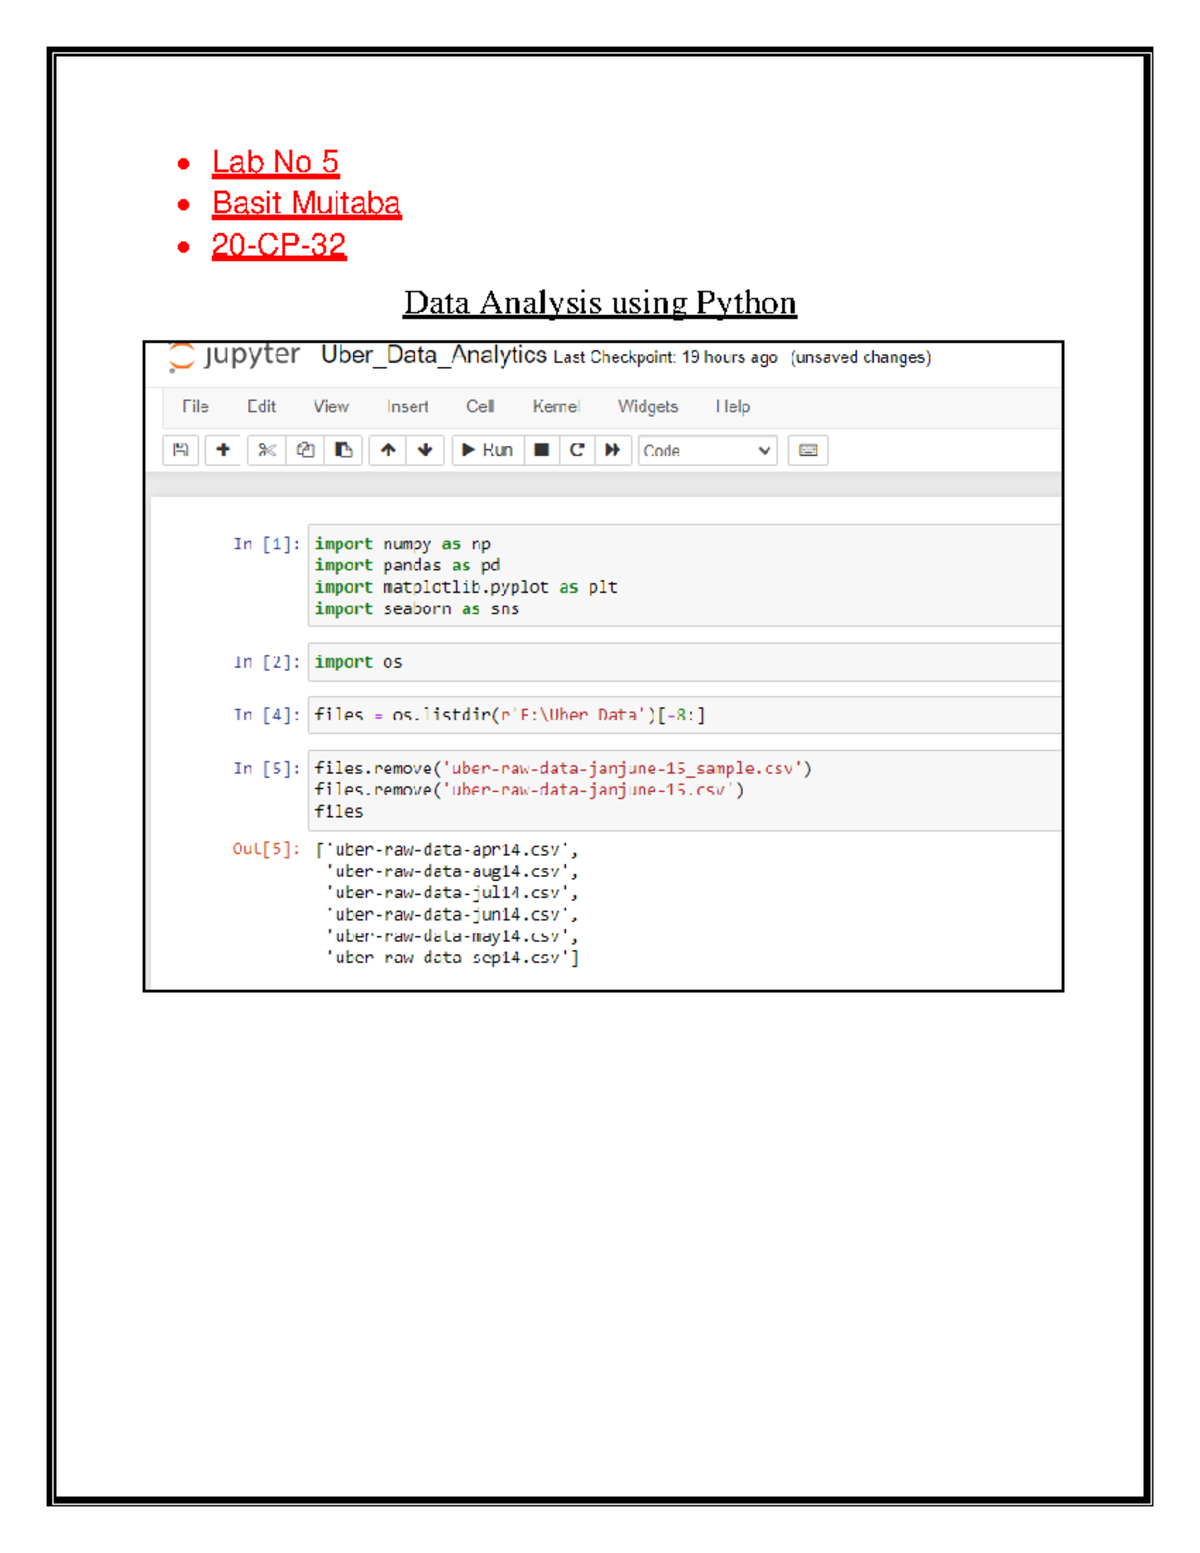The image size is (1200, 1553).
Task: Open the File menu
Action: point(195,406)
